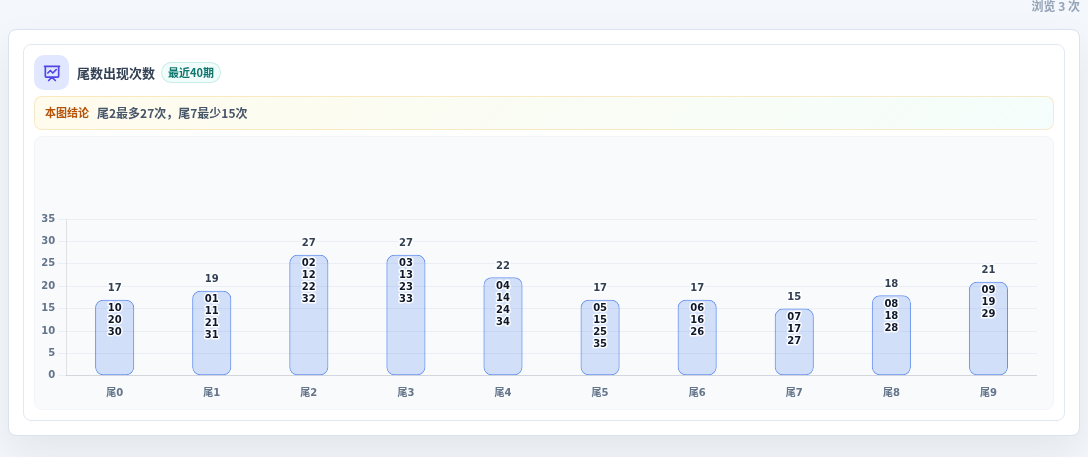Click the conclusion text 尾2最多27次
The width and height of the screenshot is (1088, 457).
pyautogui.click(x=132, y=113)
